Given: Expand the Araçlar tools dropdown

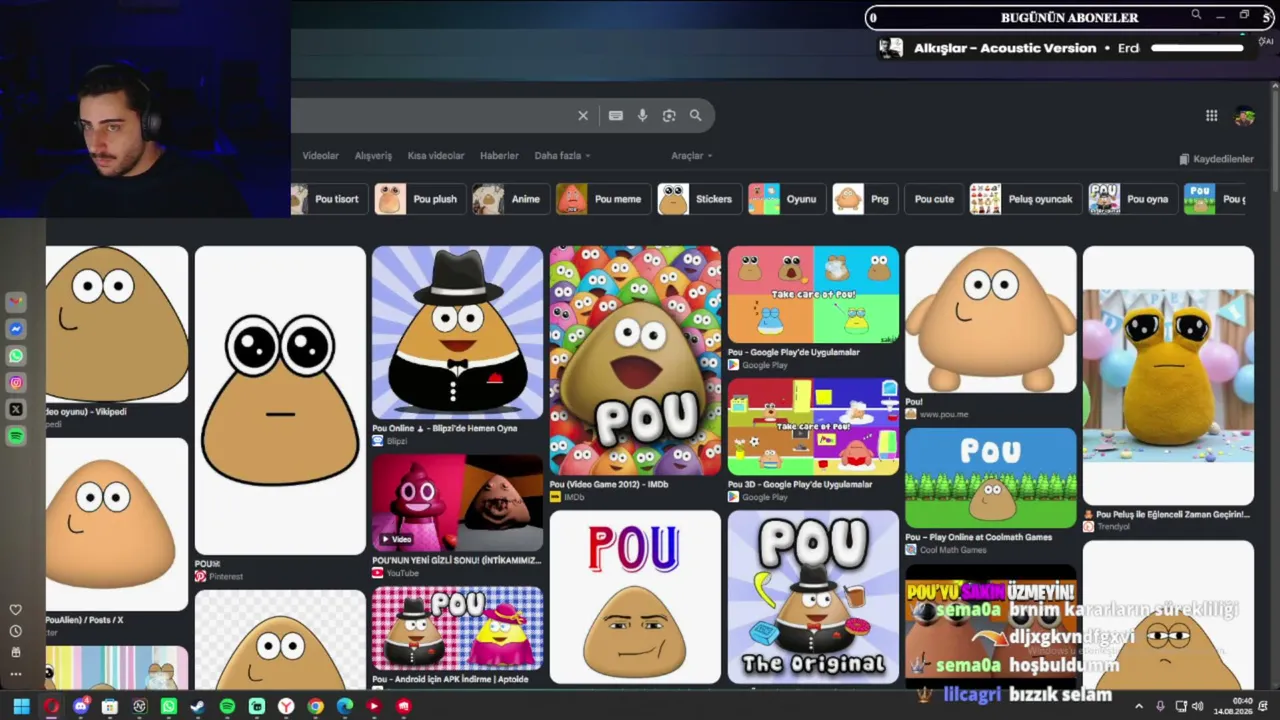Looking at the screenshot, I should tap(691, 156).
